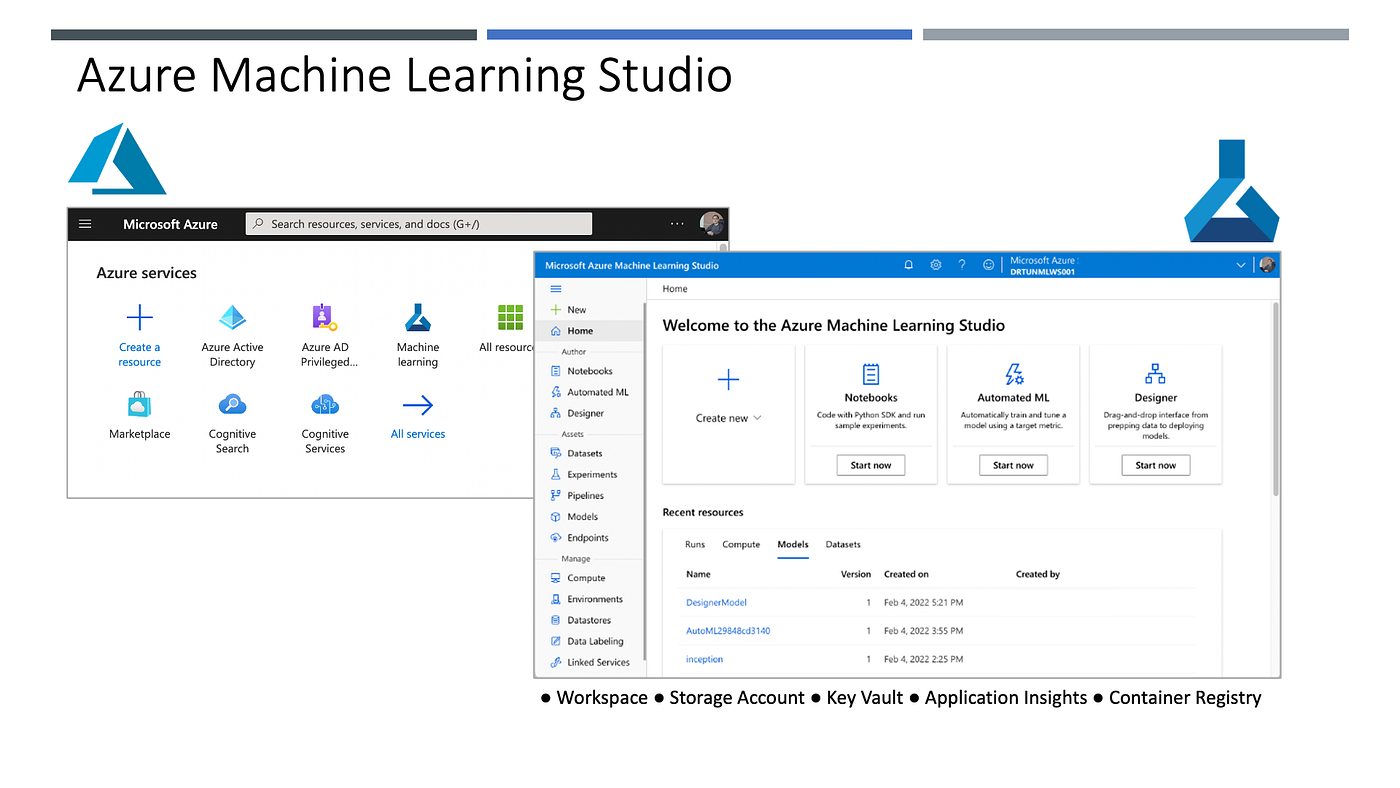Sort by the Name column header
This screenshot has height=788, width=1400.
click(698, 574)
